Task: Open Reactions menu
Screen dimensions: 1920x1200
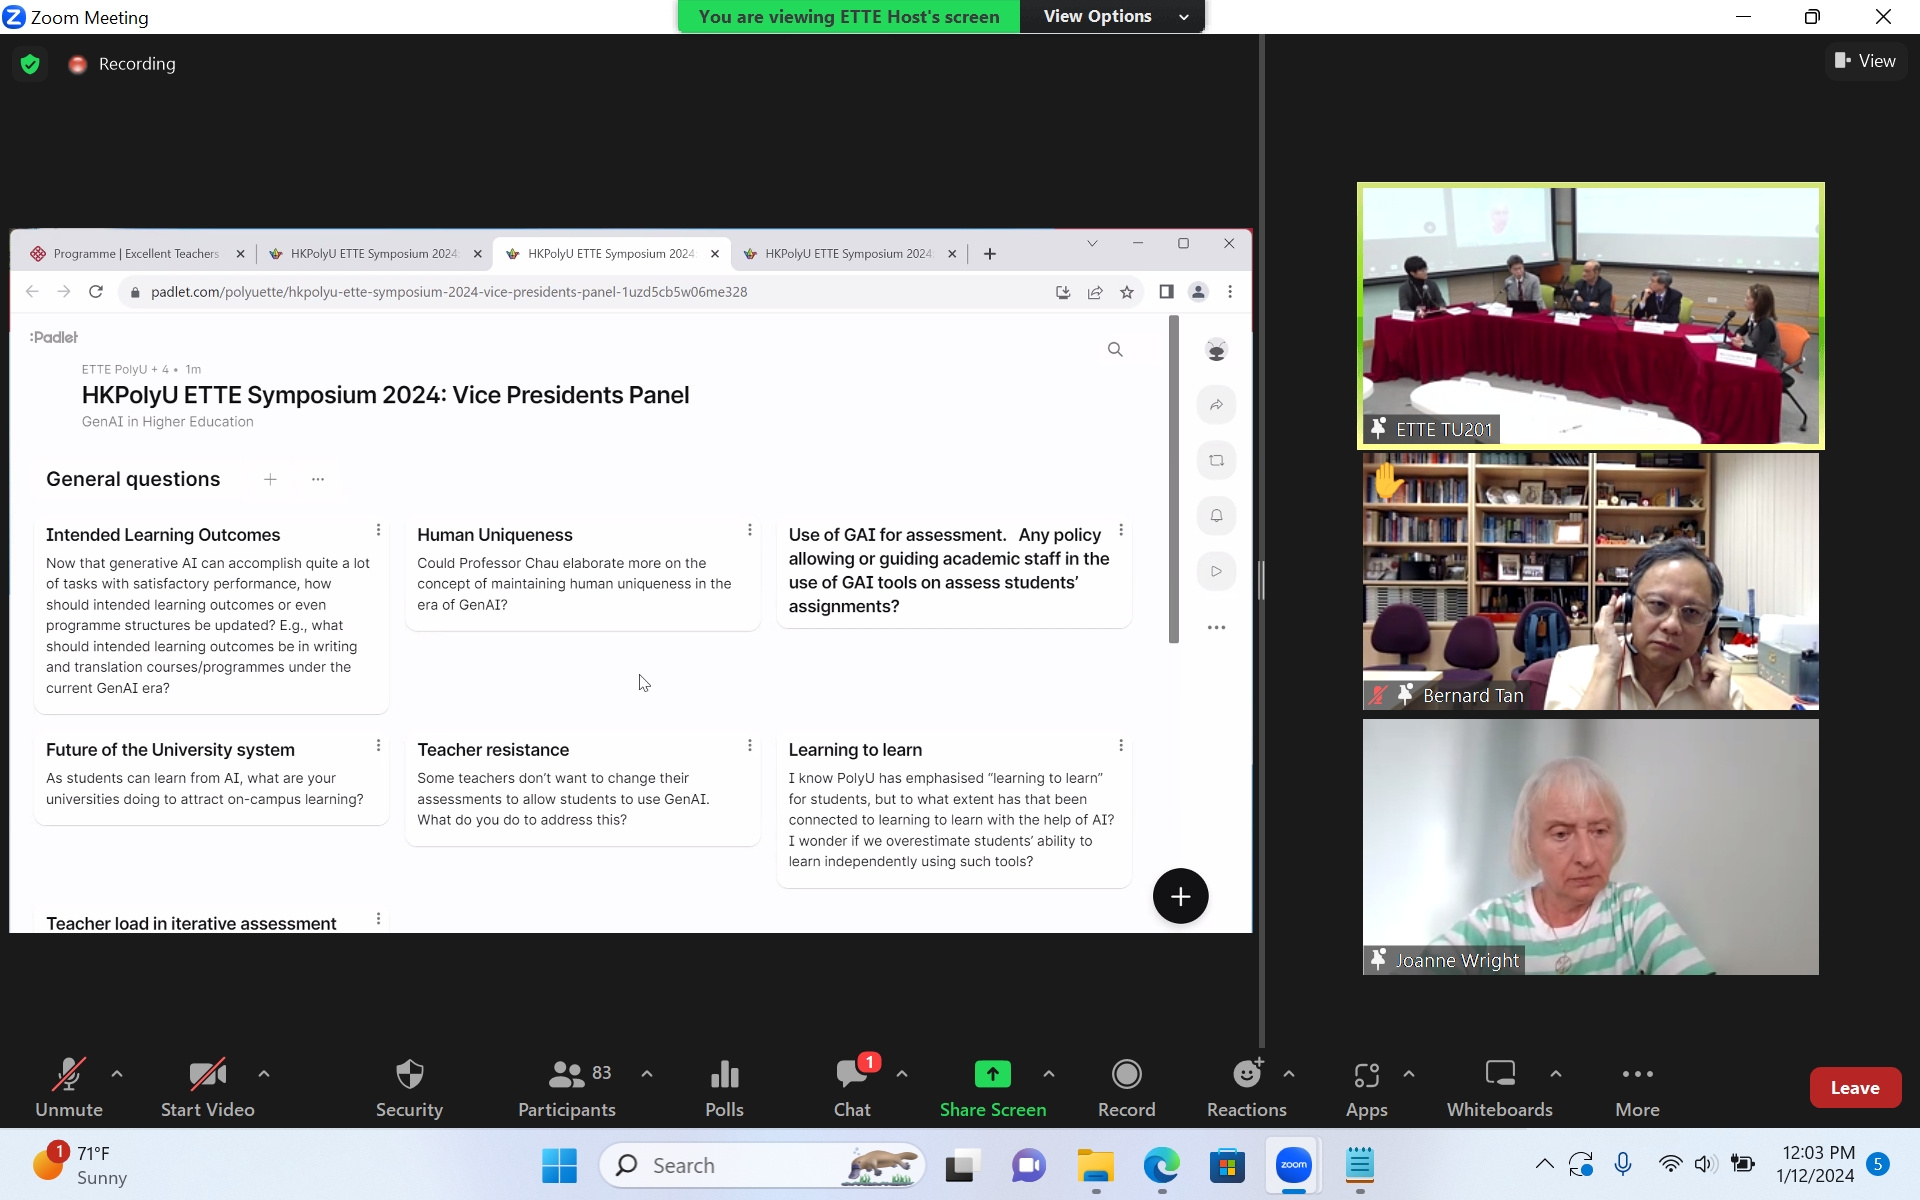Action: pyautogui.click(x=1246, y=1087)
